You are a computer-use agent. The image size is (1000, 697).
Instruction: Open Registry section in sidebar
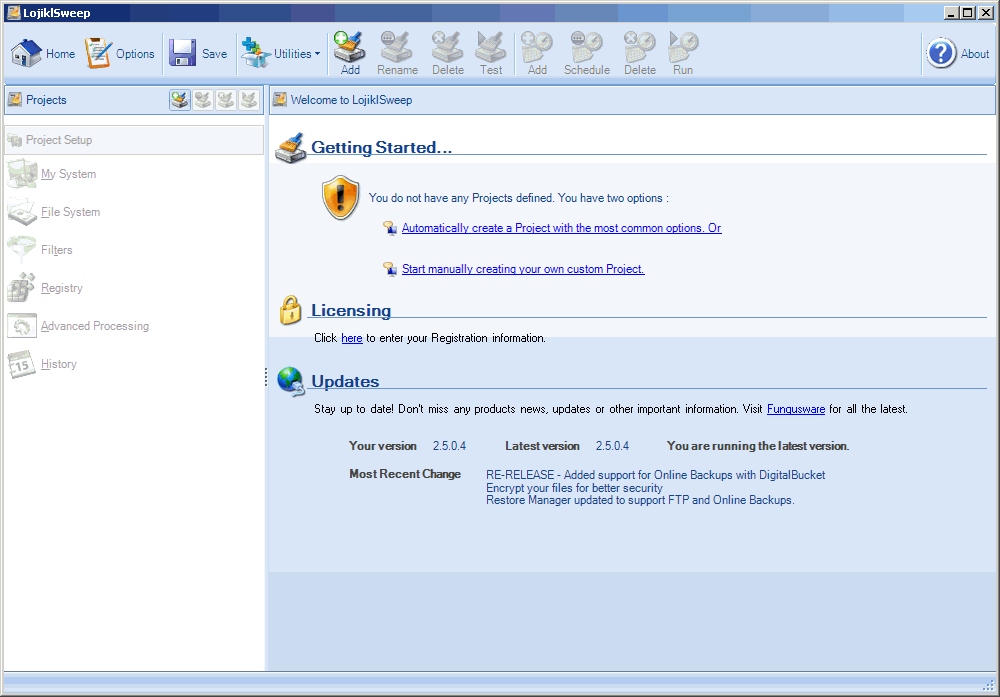click(x=61, y=288)
